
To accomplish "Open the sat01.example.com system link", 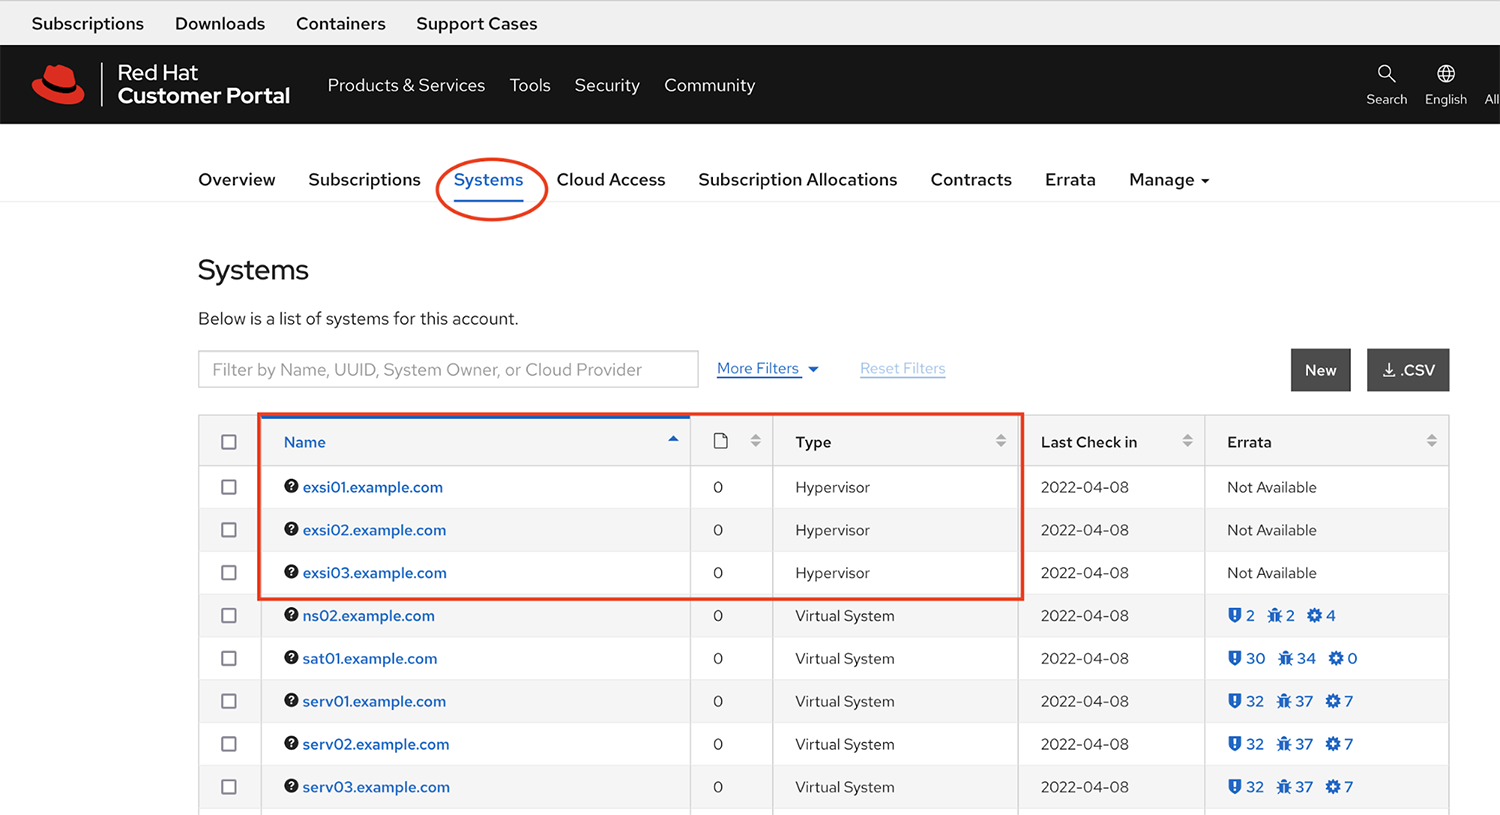I will point(369,658).
